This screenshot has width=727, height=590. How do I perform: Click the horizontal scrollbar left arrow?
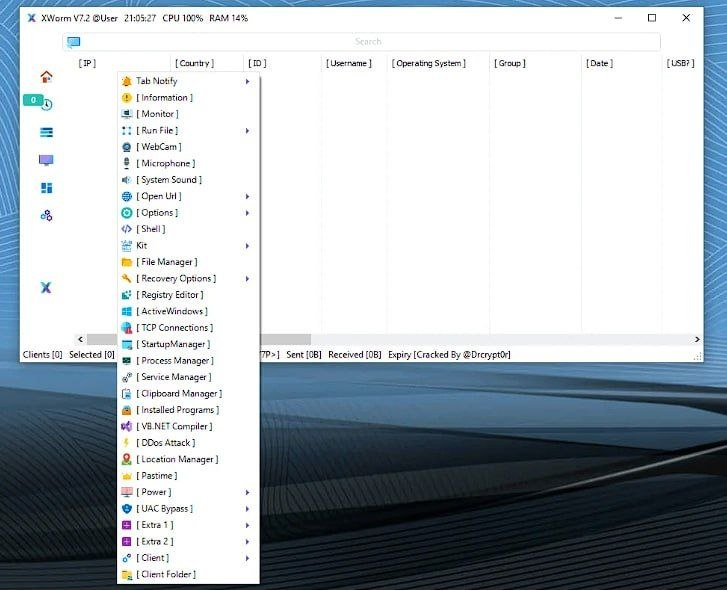pyautogui.click(x=80, y=339)
